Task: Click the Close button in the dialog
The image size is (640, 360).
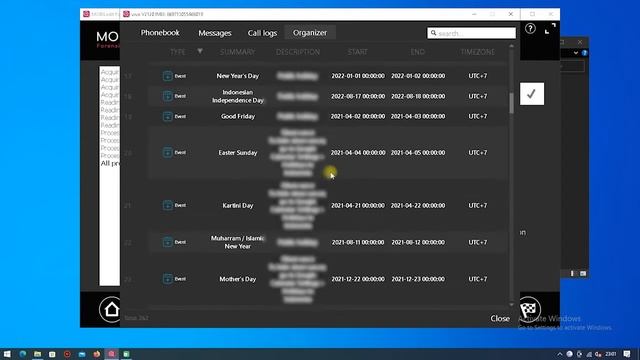Action: (500, 318)
